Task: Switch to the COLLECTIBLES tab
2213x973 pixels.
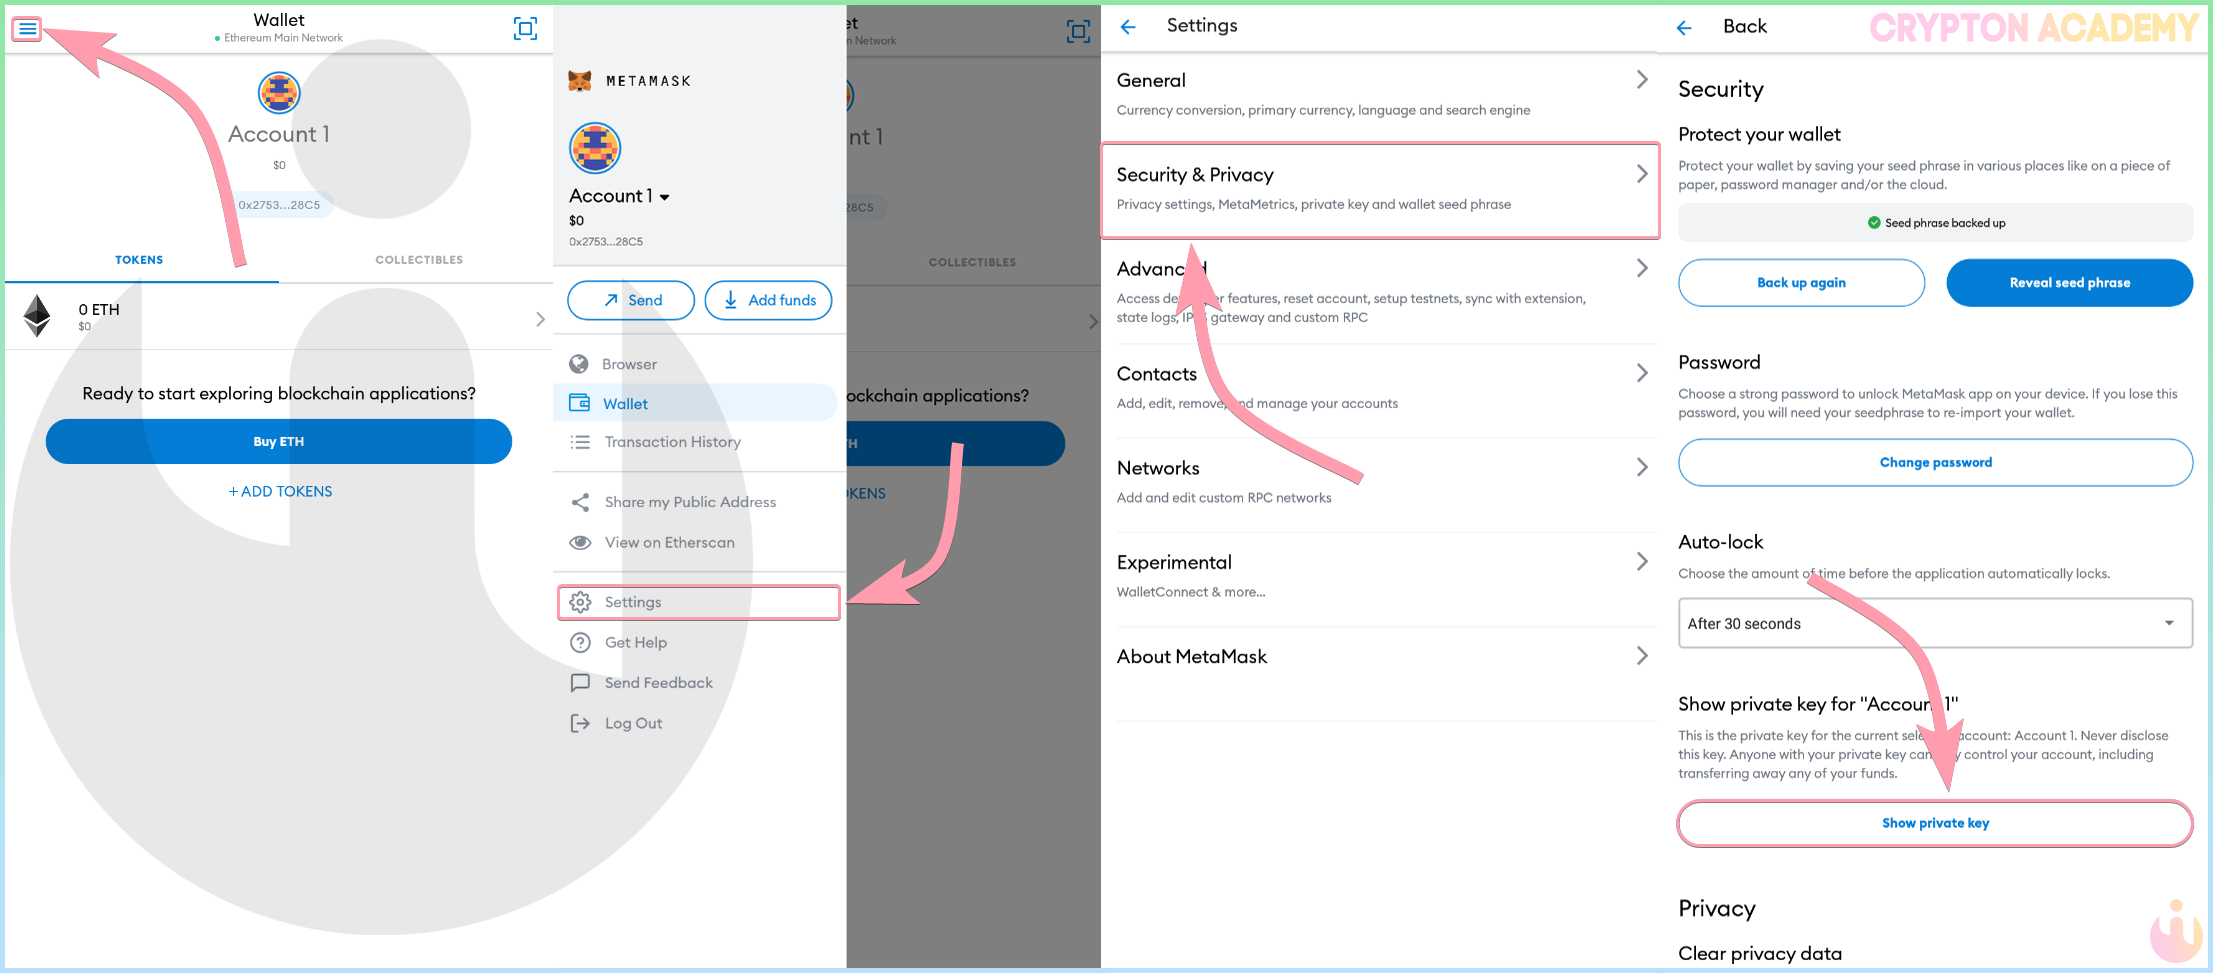Action: (x=419, y=260)
